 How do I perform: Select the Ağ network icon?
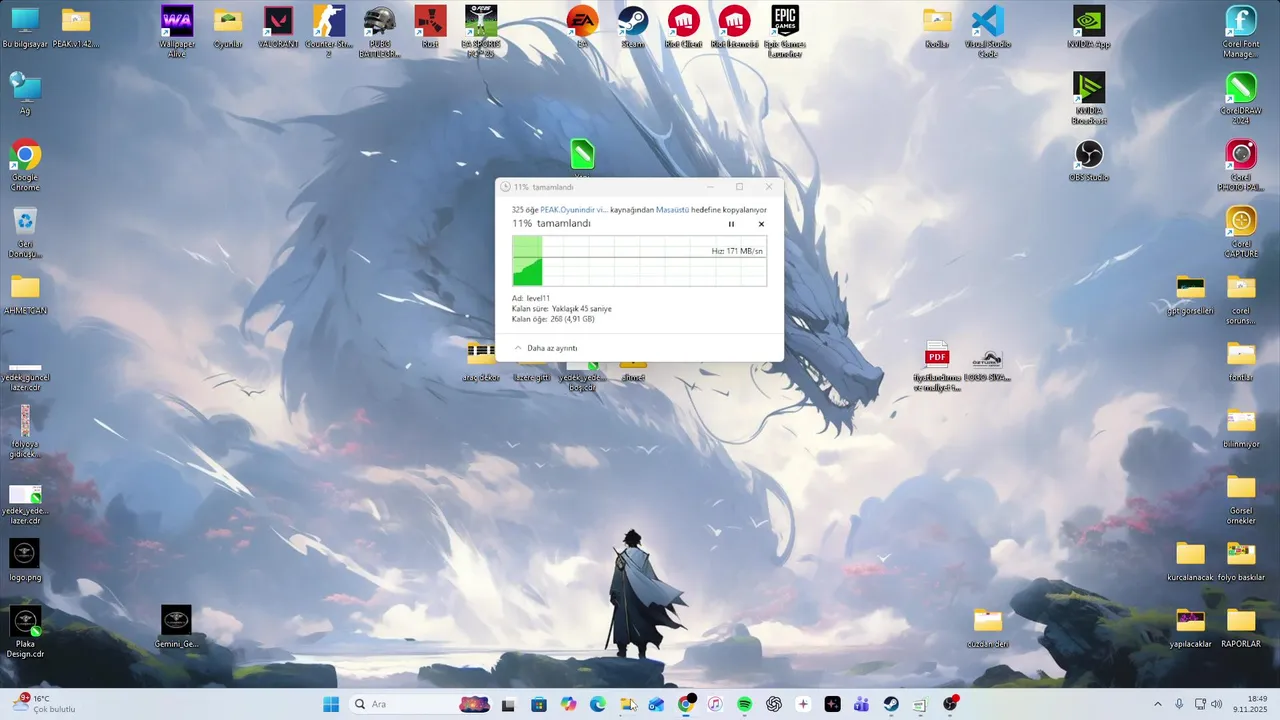tap(25, 94)
